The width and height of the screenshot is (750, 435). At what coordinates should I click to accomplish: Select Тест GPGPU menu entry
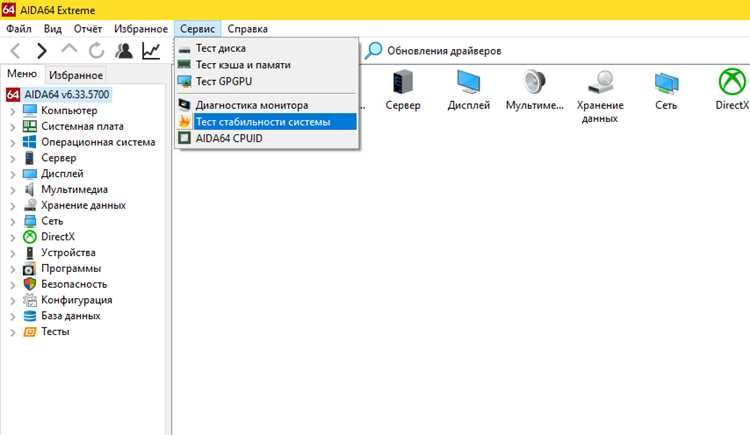click(267, 81)
